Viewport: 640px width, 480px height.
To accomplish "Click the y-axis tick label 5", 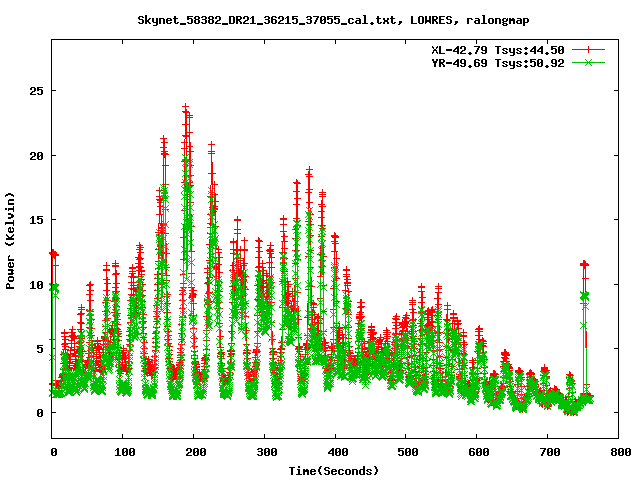I will click(40, 349).
